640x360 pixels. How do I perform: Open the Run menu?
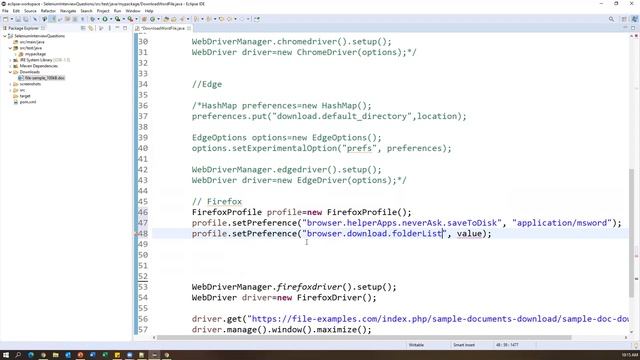[118, 11]
